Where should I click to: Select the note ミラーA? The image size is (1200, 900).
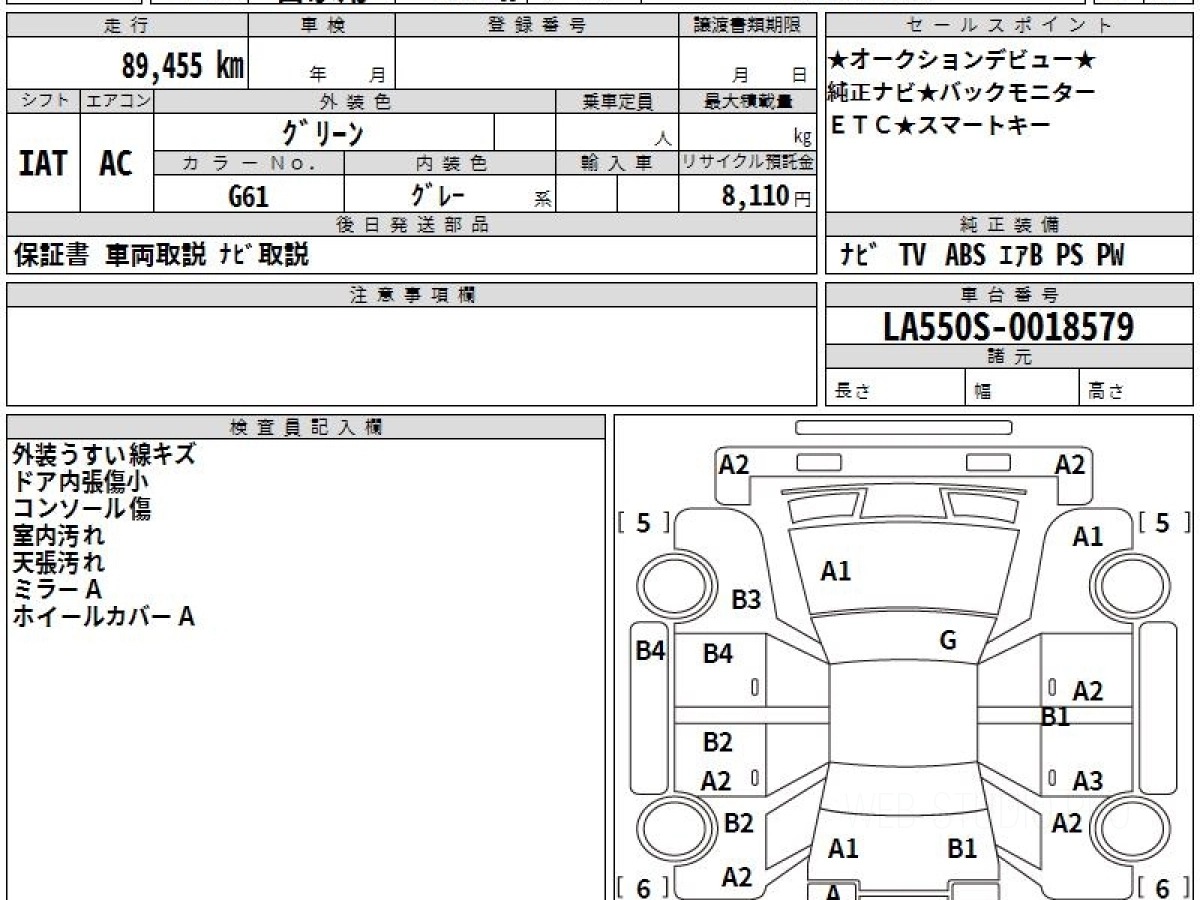[x=57, y=589]
